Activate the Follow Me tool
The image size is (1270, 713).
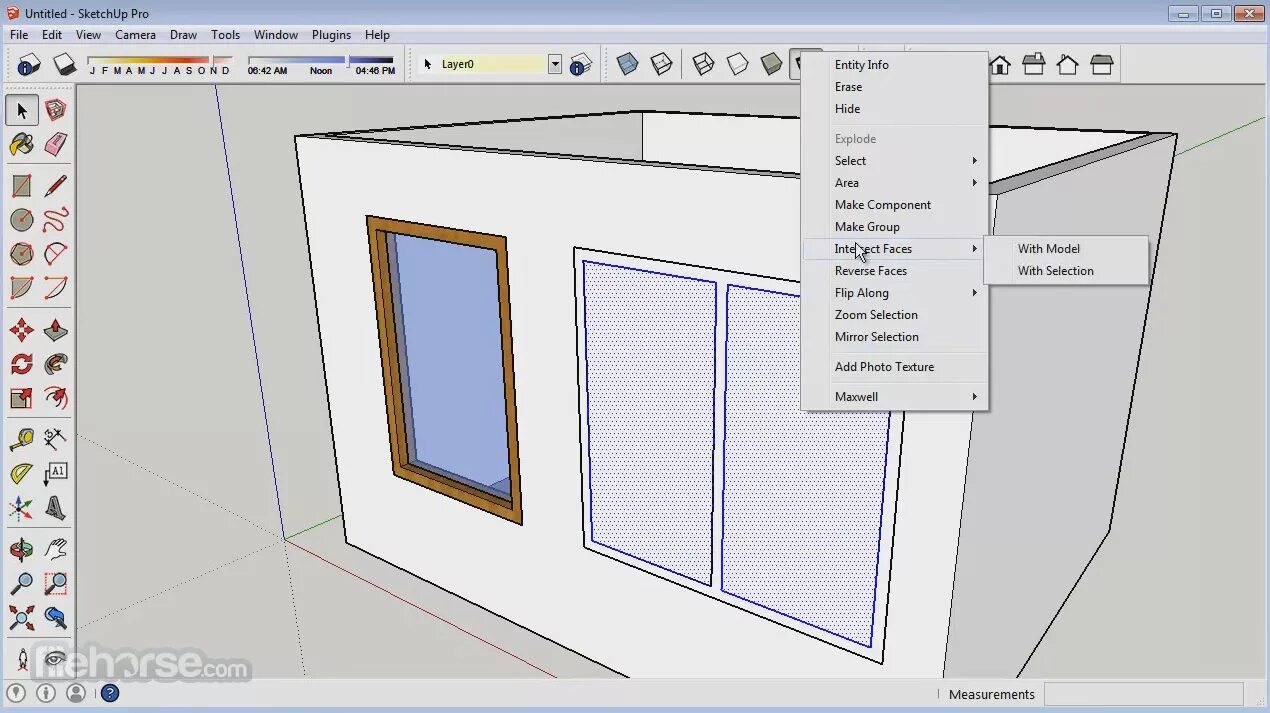[x=56, y=364]
